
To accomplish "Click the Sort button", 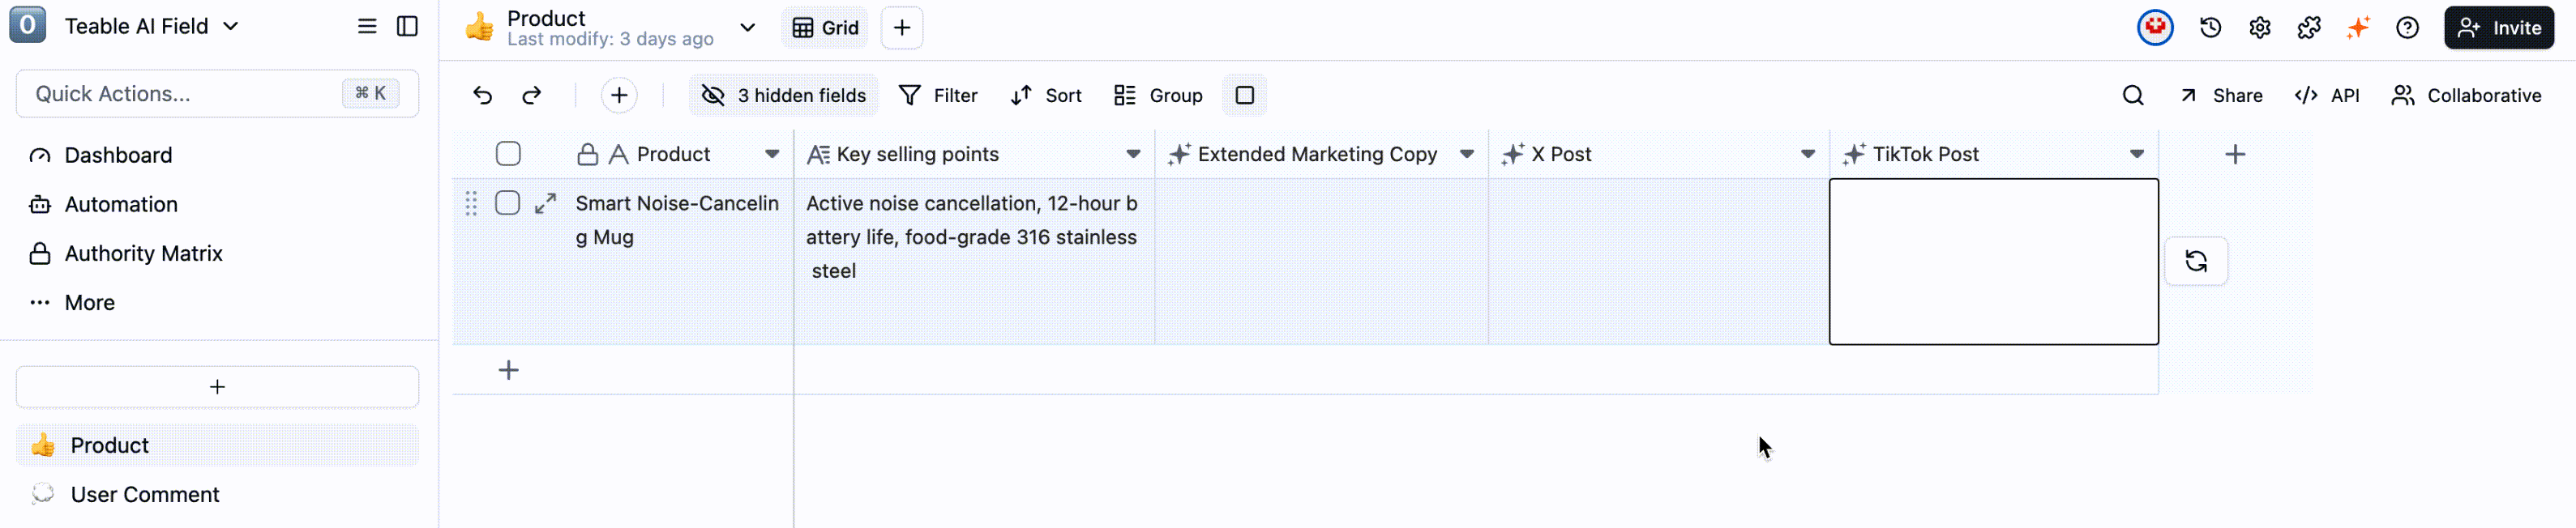I will (1046, 95).
